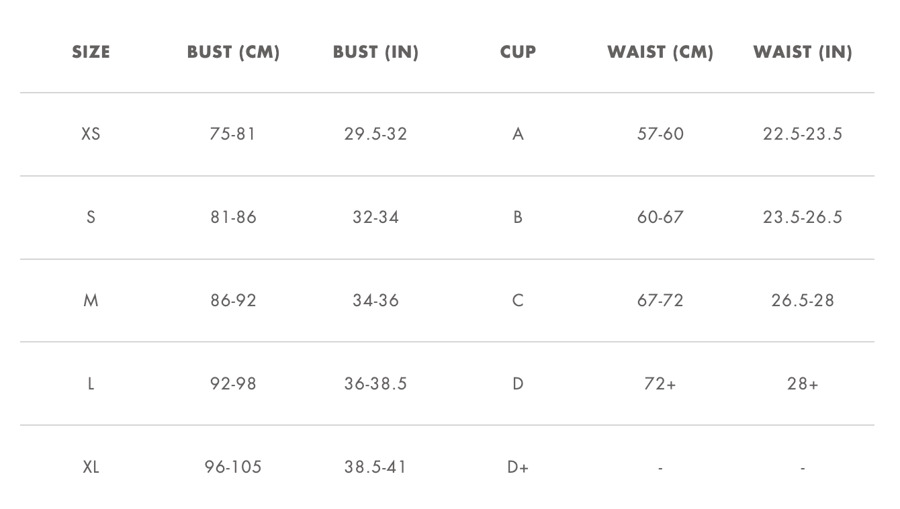This screenshot has height=509, width=900.
Task: Click the 26.5-28 waist inches cell
Action: (802, 300)
